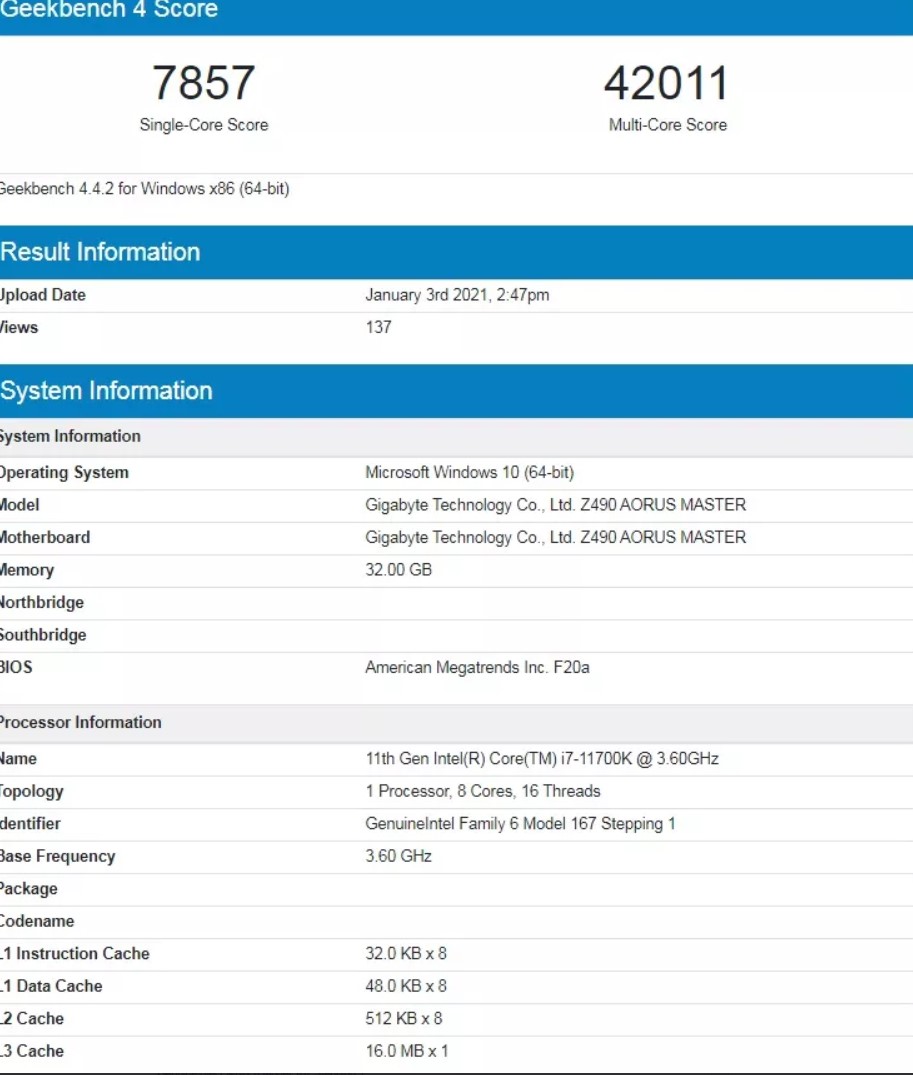
Task: Click the American Megatrends Inc. F20a BIOS value
Action: click(x=477, y=667)
